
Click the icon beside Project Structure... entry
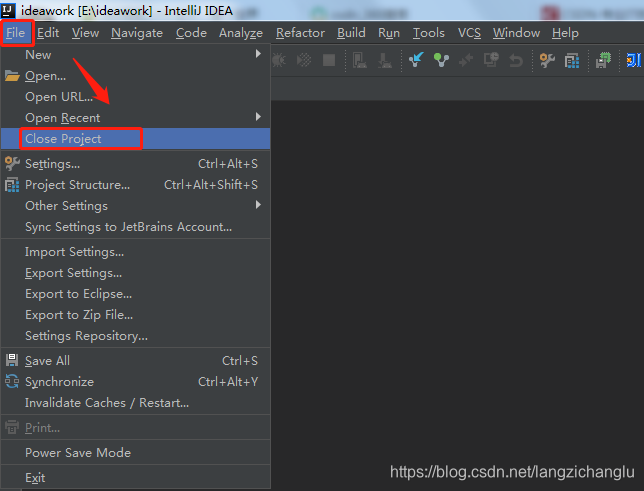click(x=12, y=185)
